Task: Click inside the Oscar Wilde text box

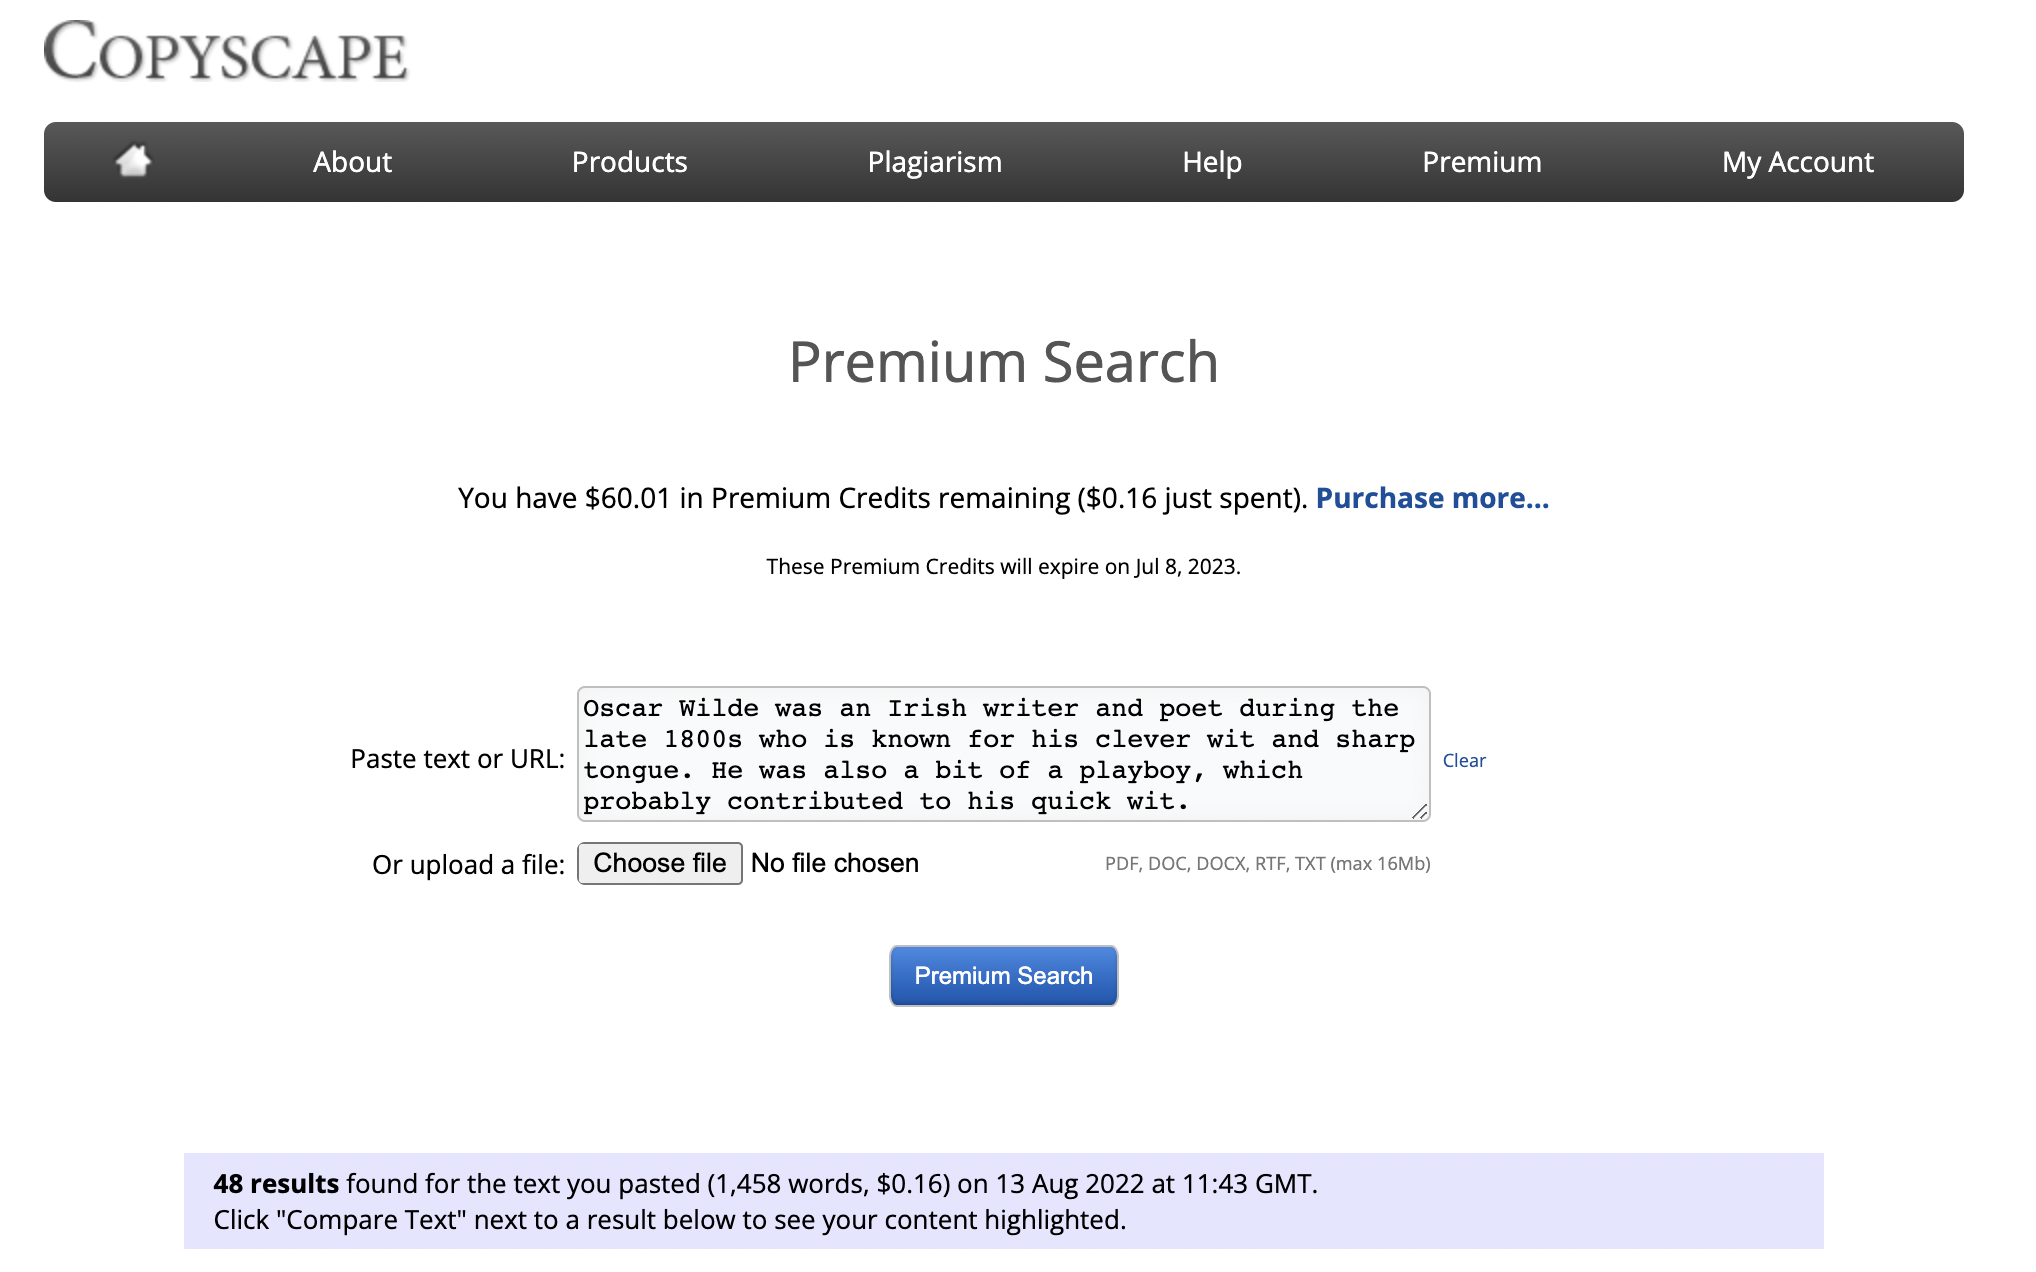Action: click(1000, 754)
